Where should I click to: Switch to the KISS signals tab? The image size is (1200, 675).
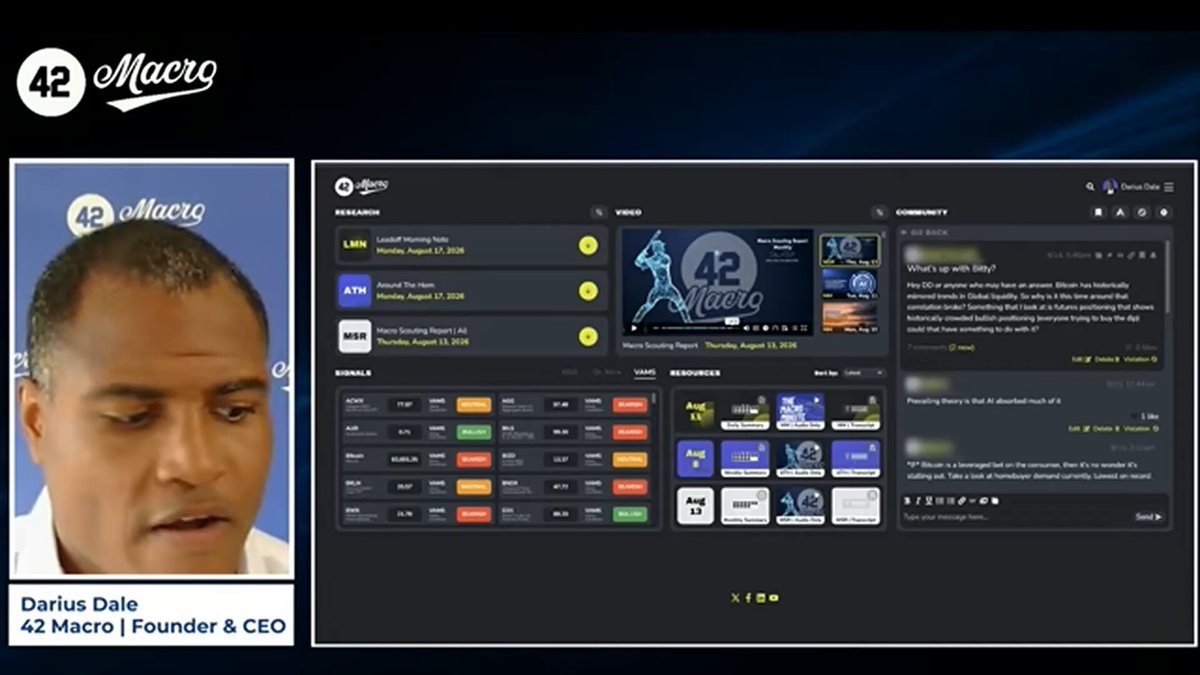[x=569, y=372]
